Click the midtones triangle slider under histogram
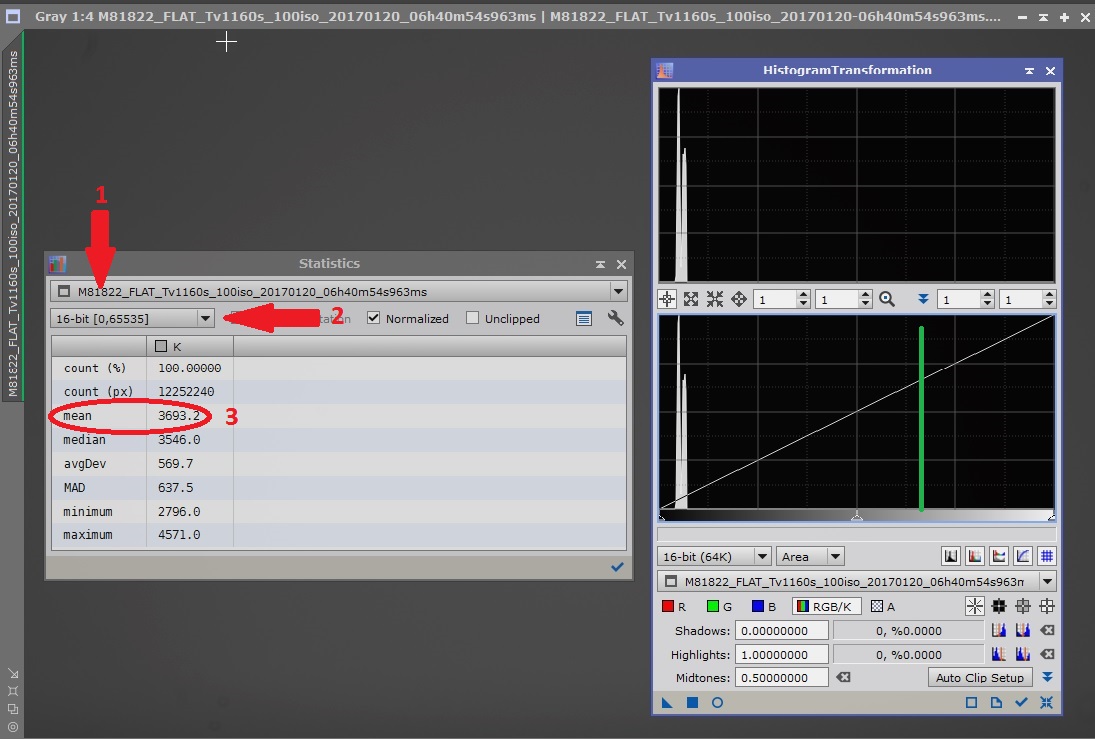The width and height of the screenshot is (1095, 739). click(x=856, y=516)
